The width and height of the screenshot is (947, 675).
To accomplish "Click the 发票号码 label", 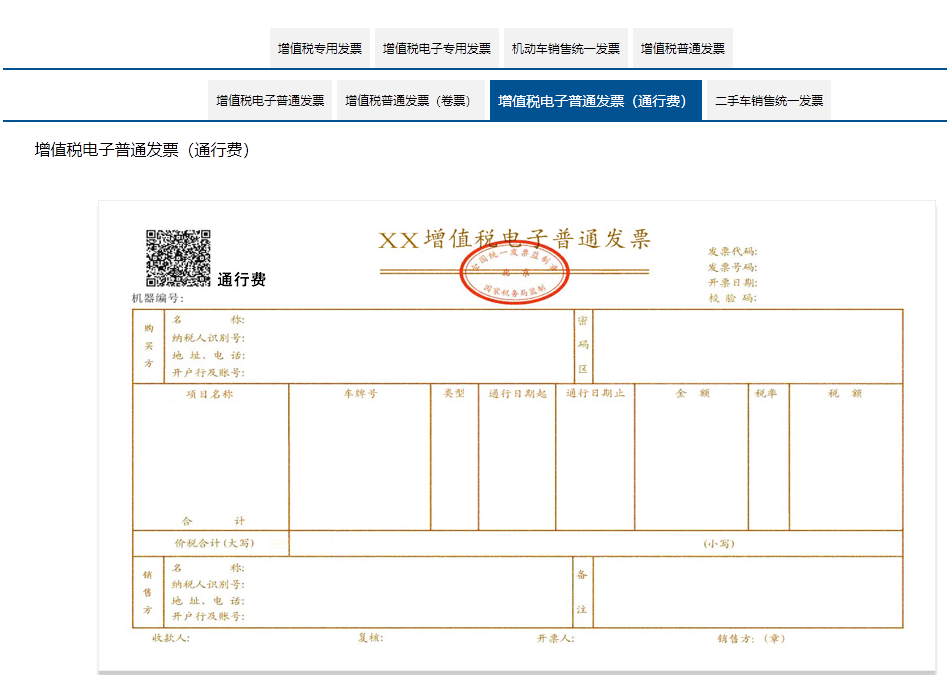I will pos(733,267).
